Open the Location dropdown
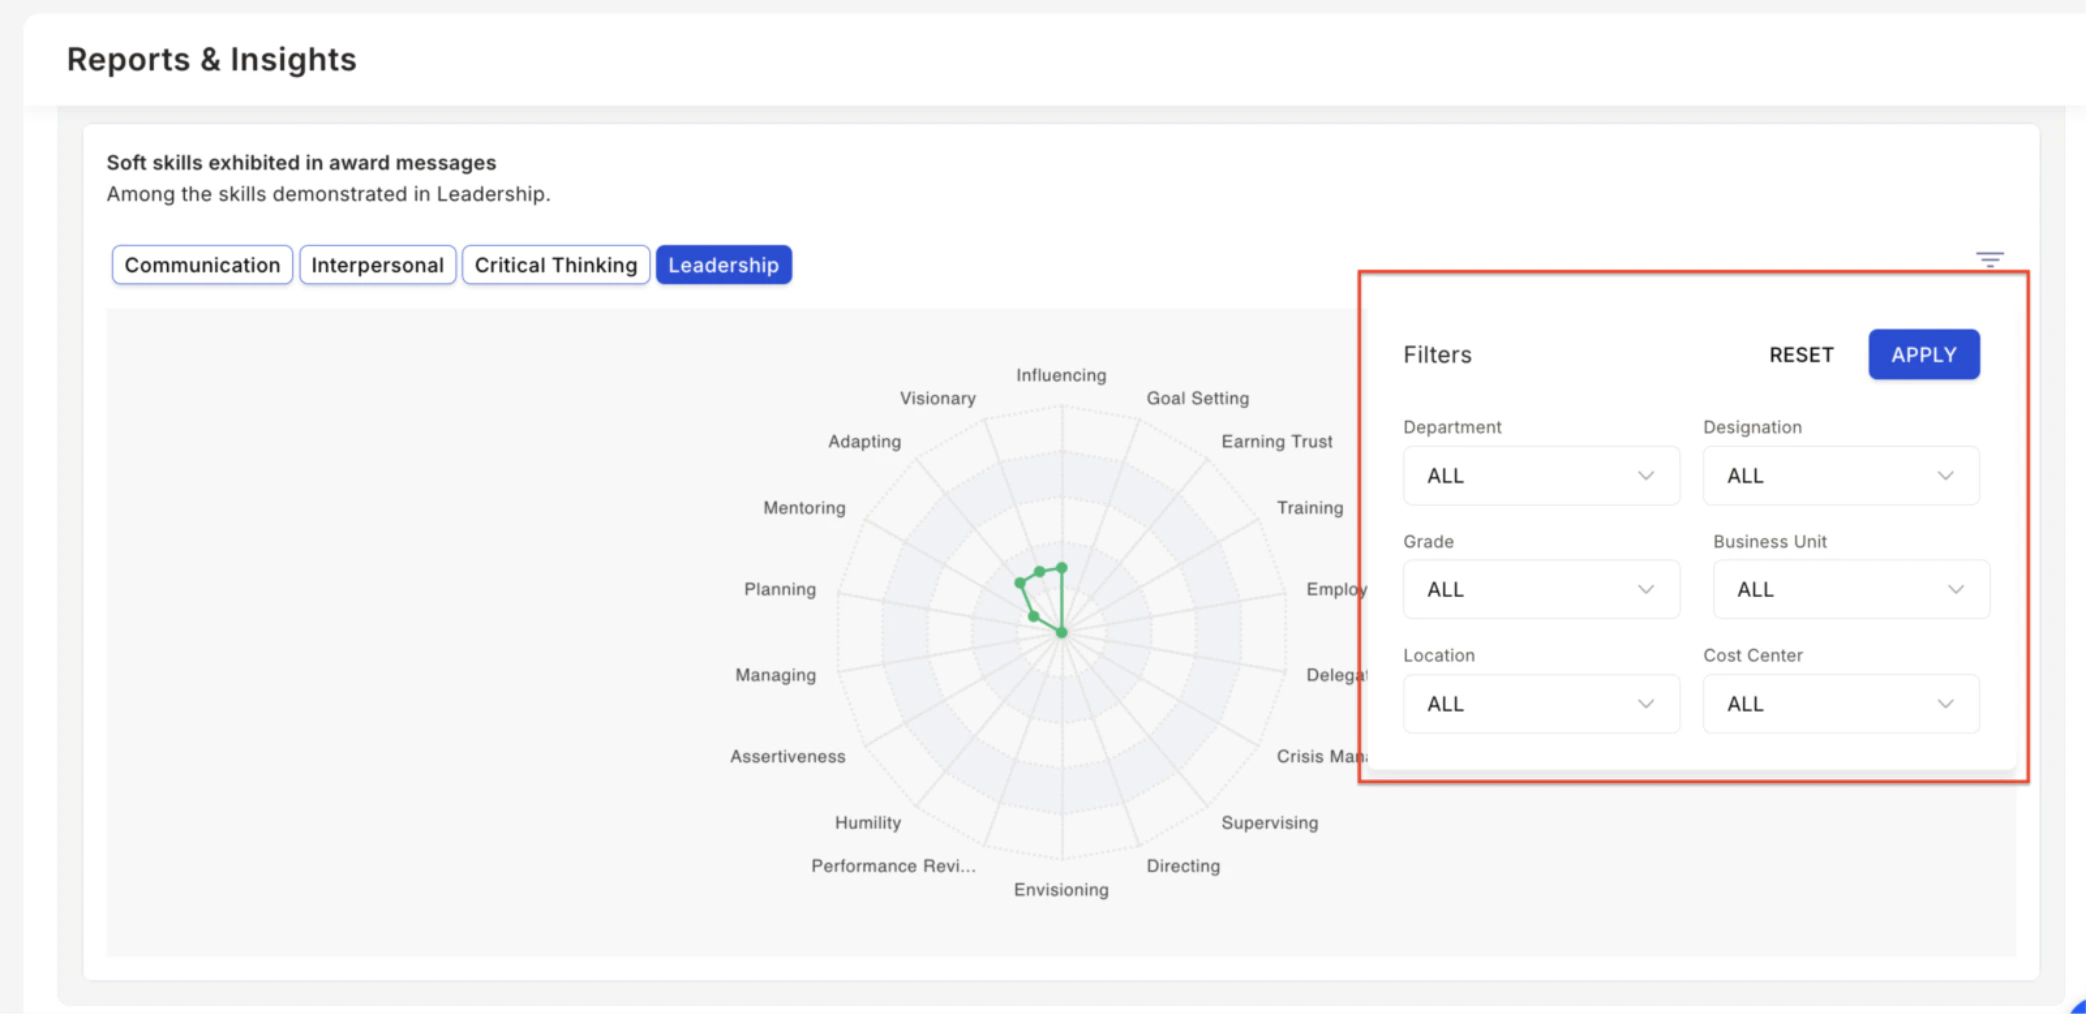Viewport: 2086px width, 1014px height. coord(1541,704)
